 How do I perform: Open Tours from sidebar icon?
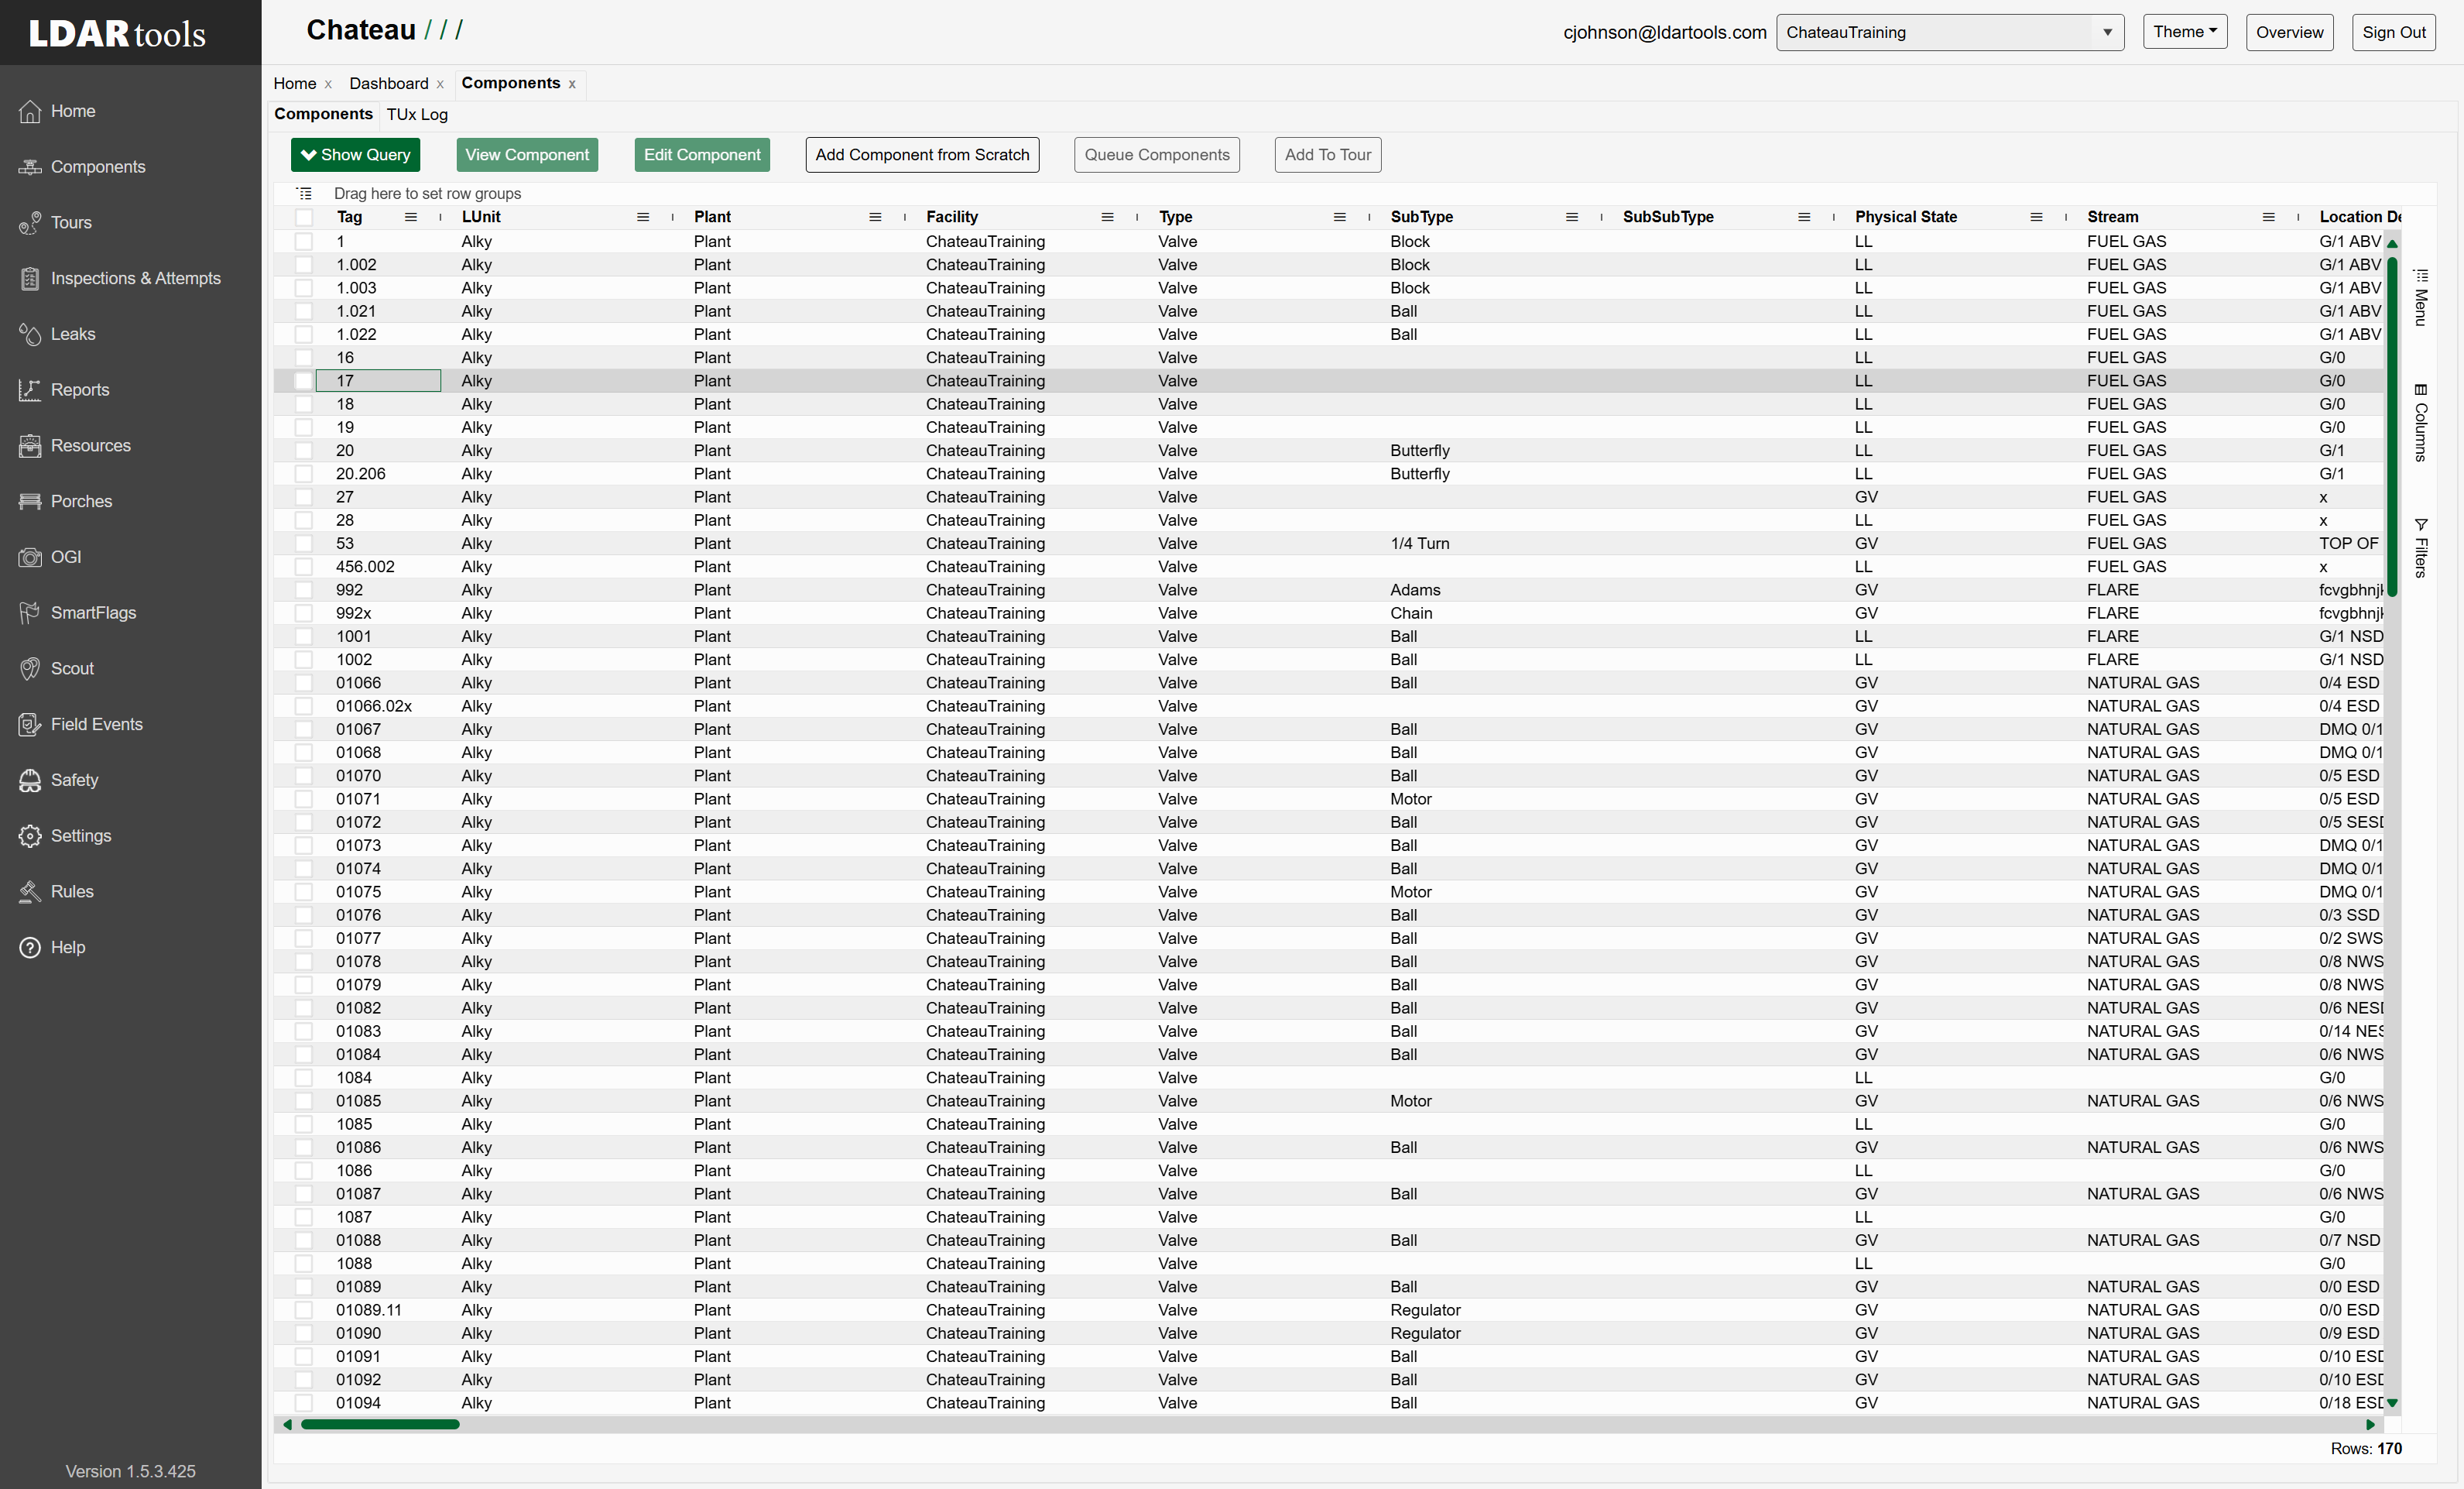point(30,223)
